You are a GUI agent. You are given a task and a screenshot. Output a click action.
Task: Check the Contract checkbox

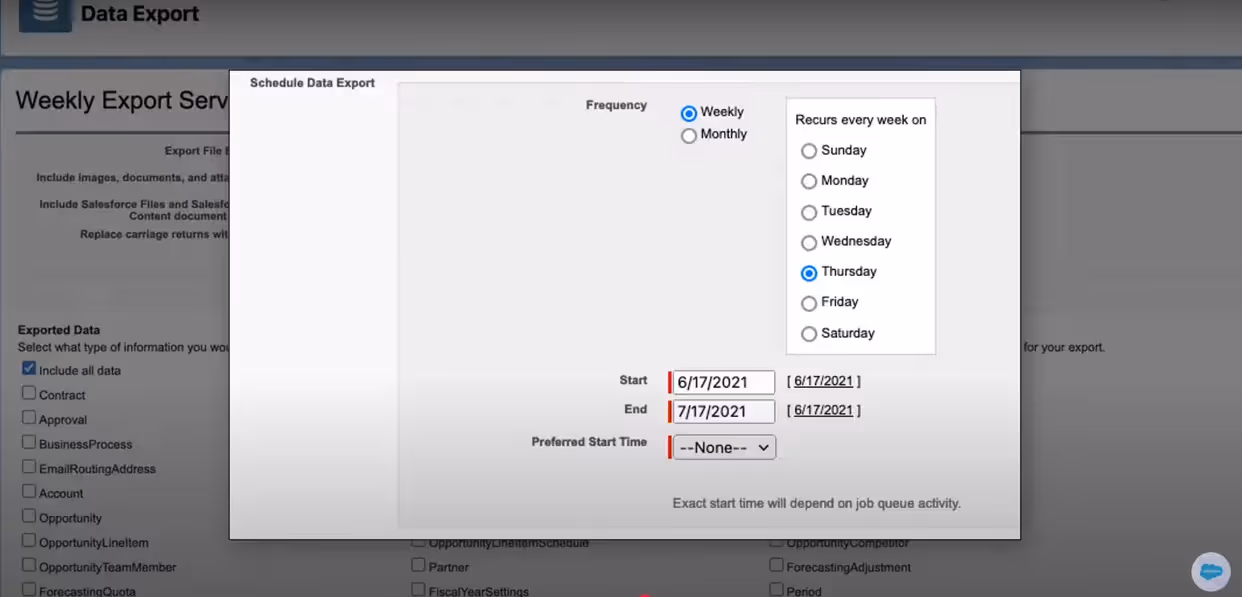[29, 394]
